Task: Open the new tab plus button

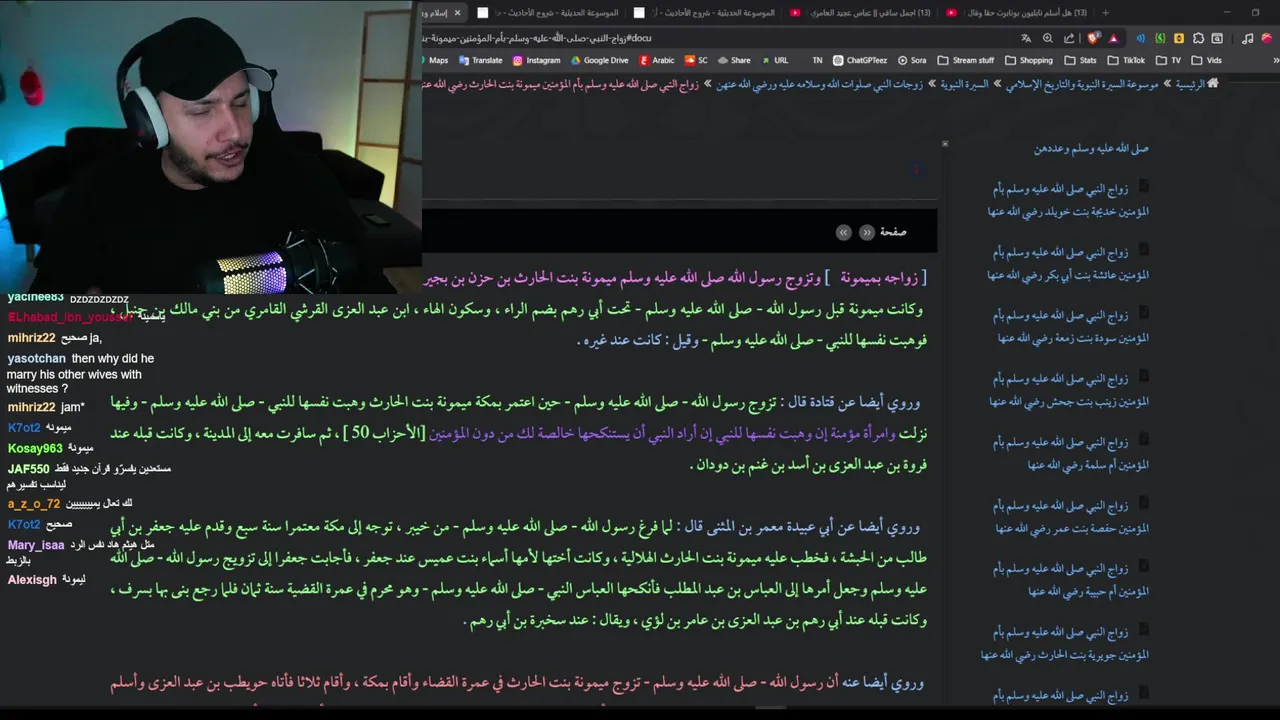Action: 1105,13
